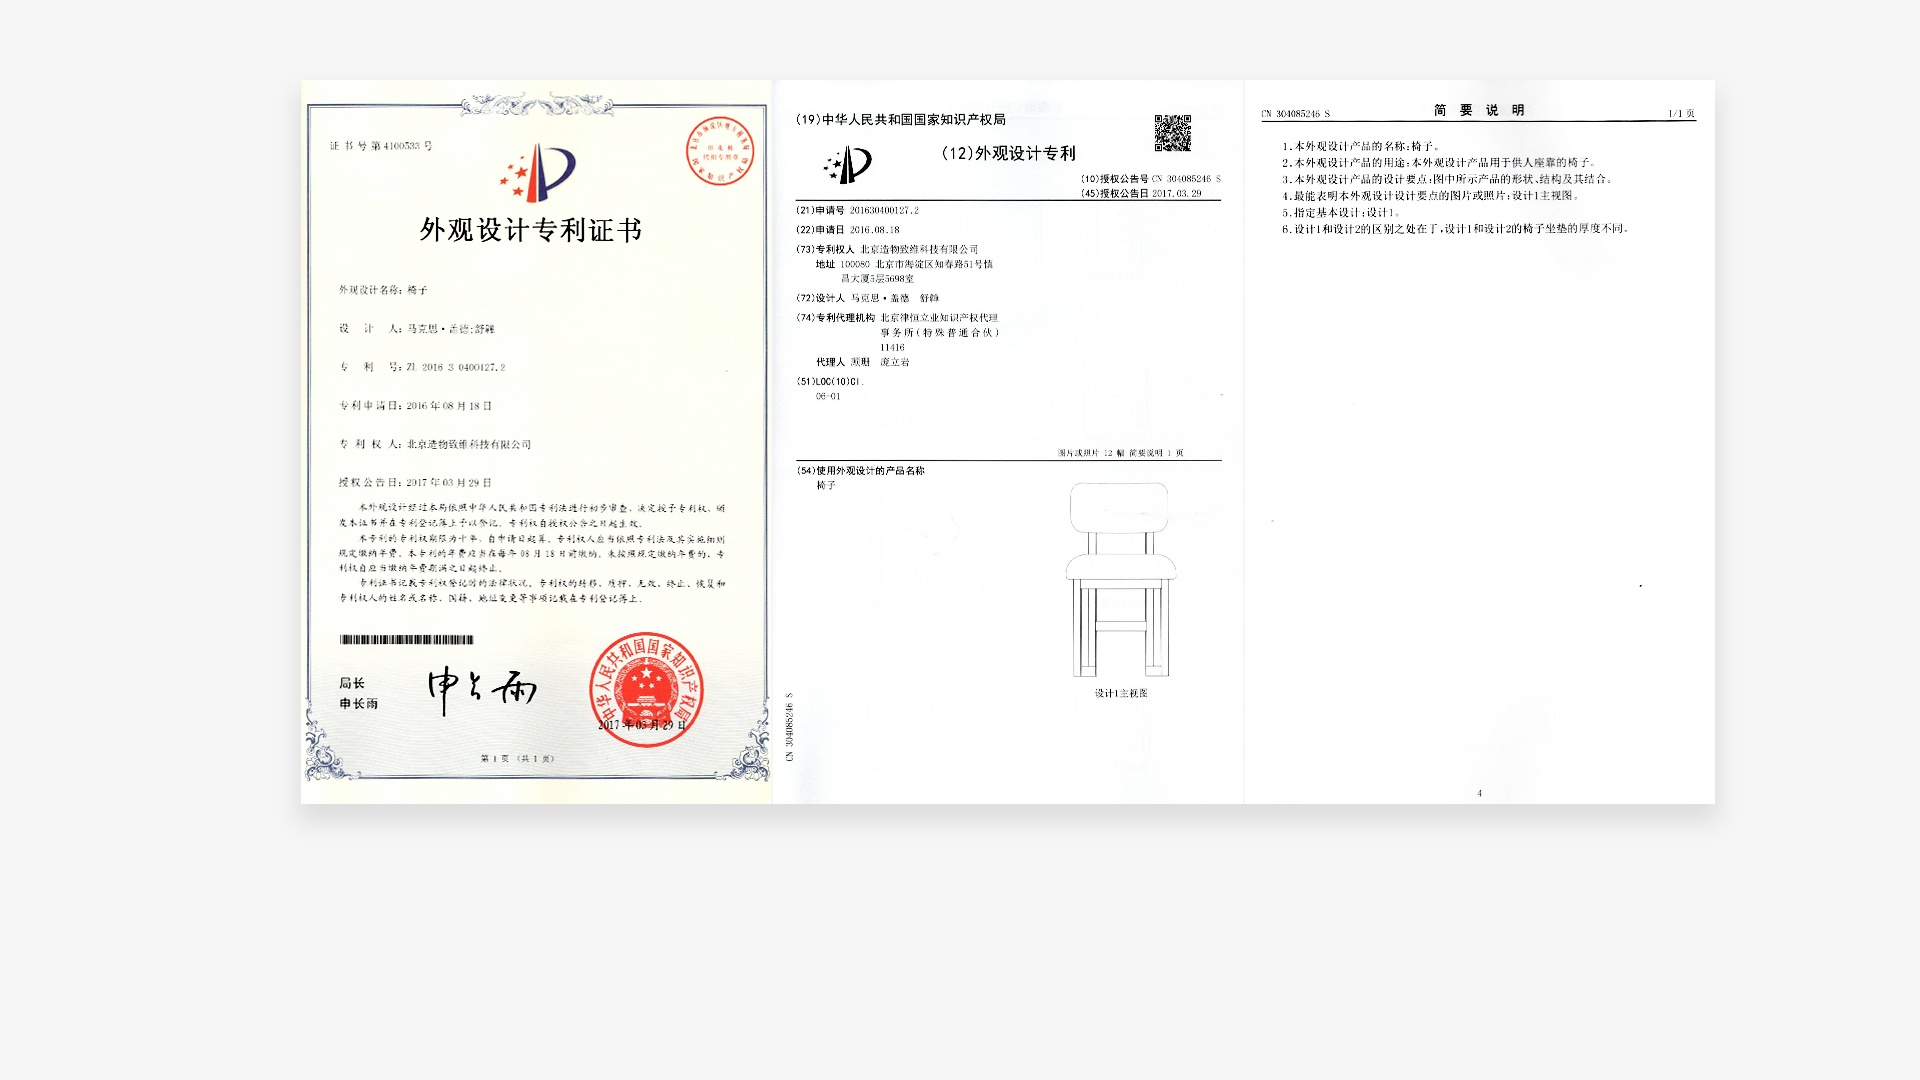Click the page indicator 1/1 页
The height and width of the screenshot is (1080, 1920).
click(1682, 114)
